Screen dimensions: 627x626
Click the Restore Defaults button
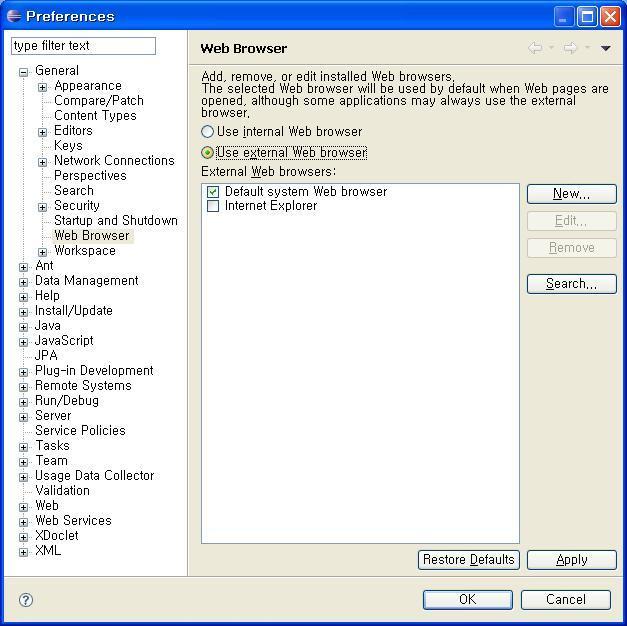tap(469, 560)
